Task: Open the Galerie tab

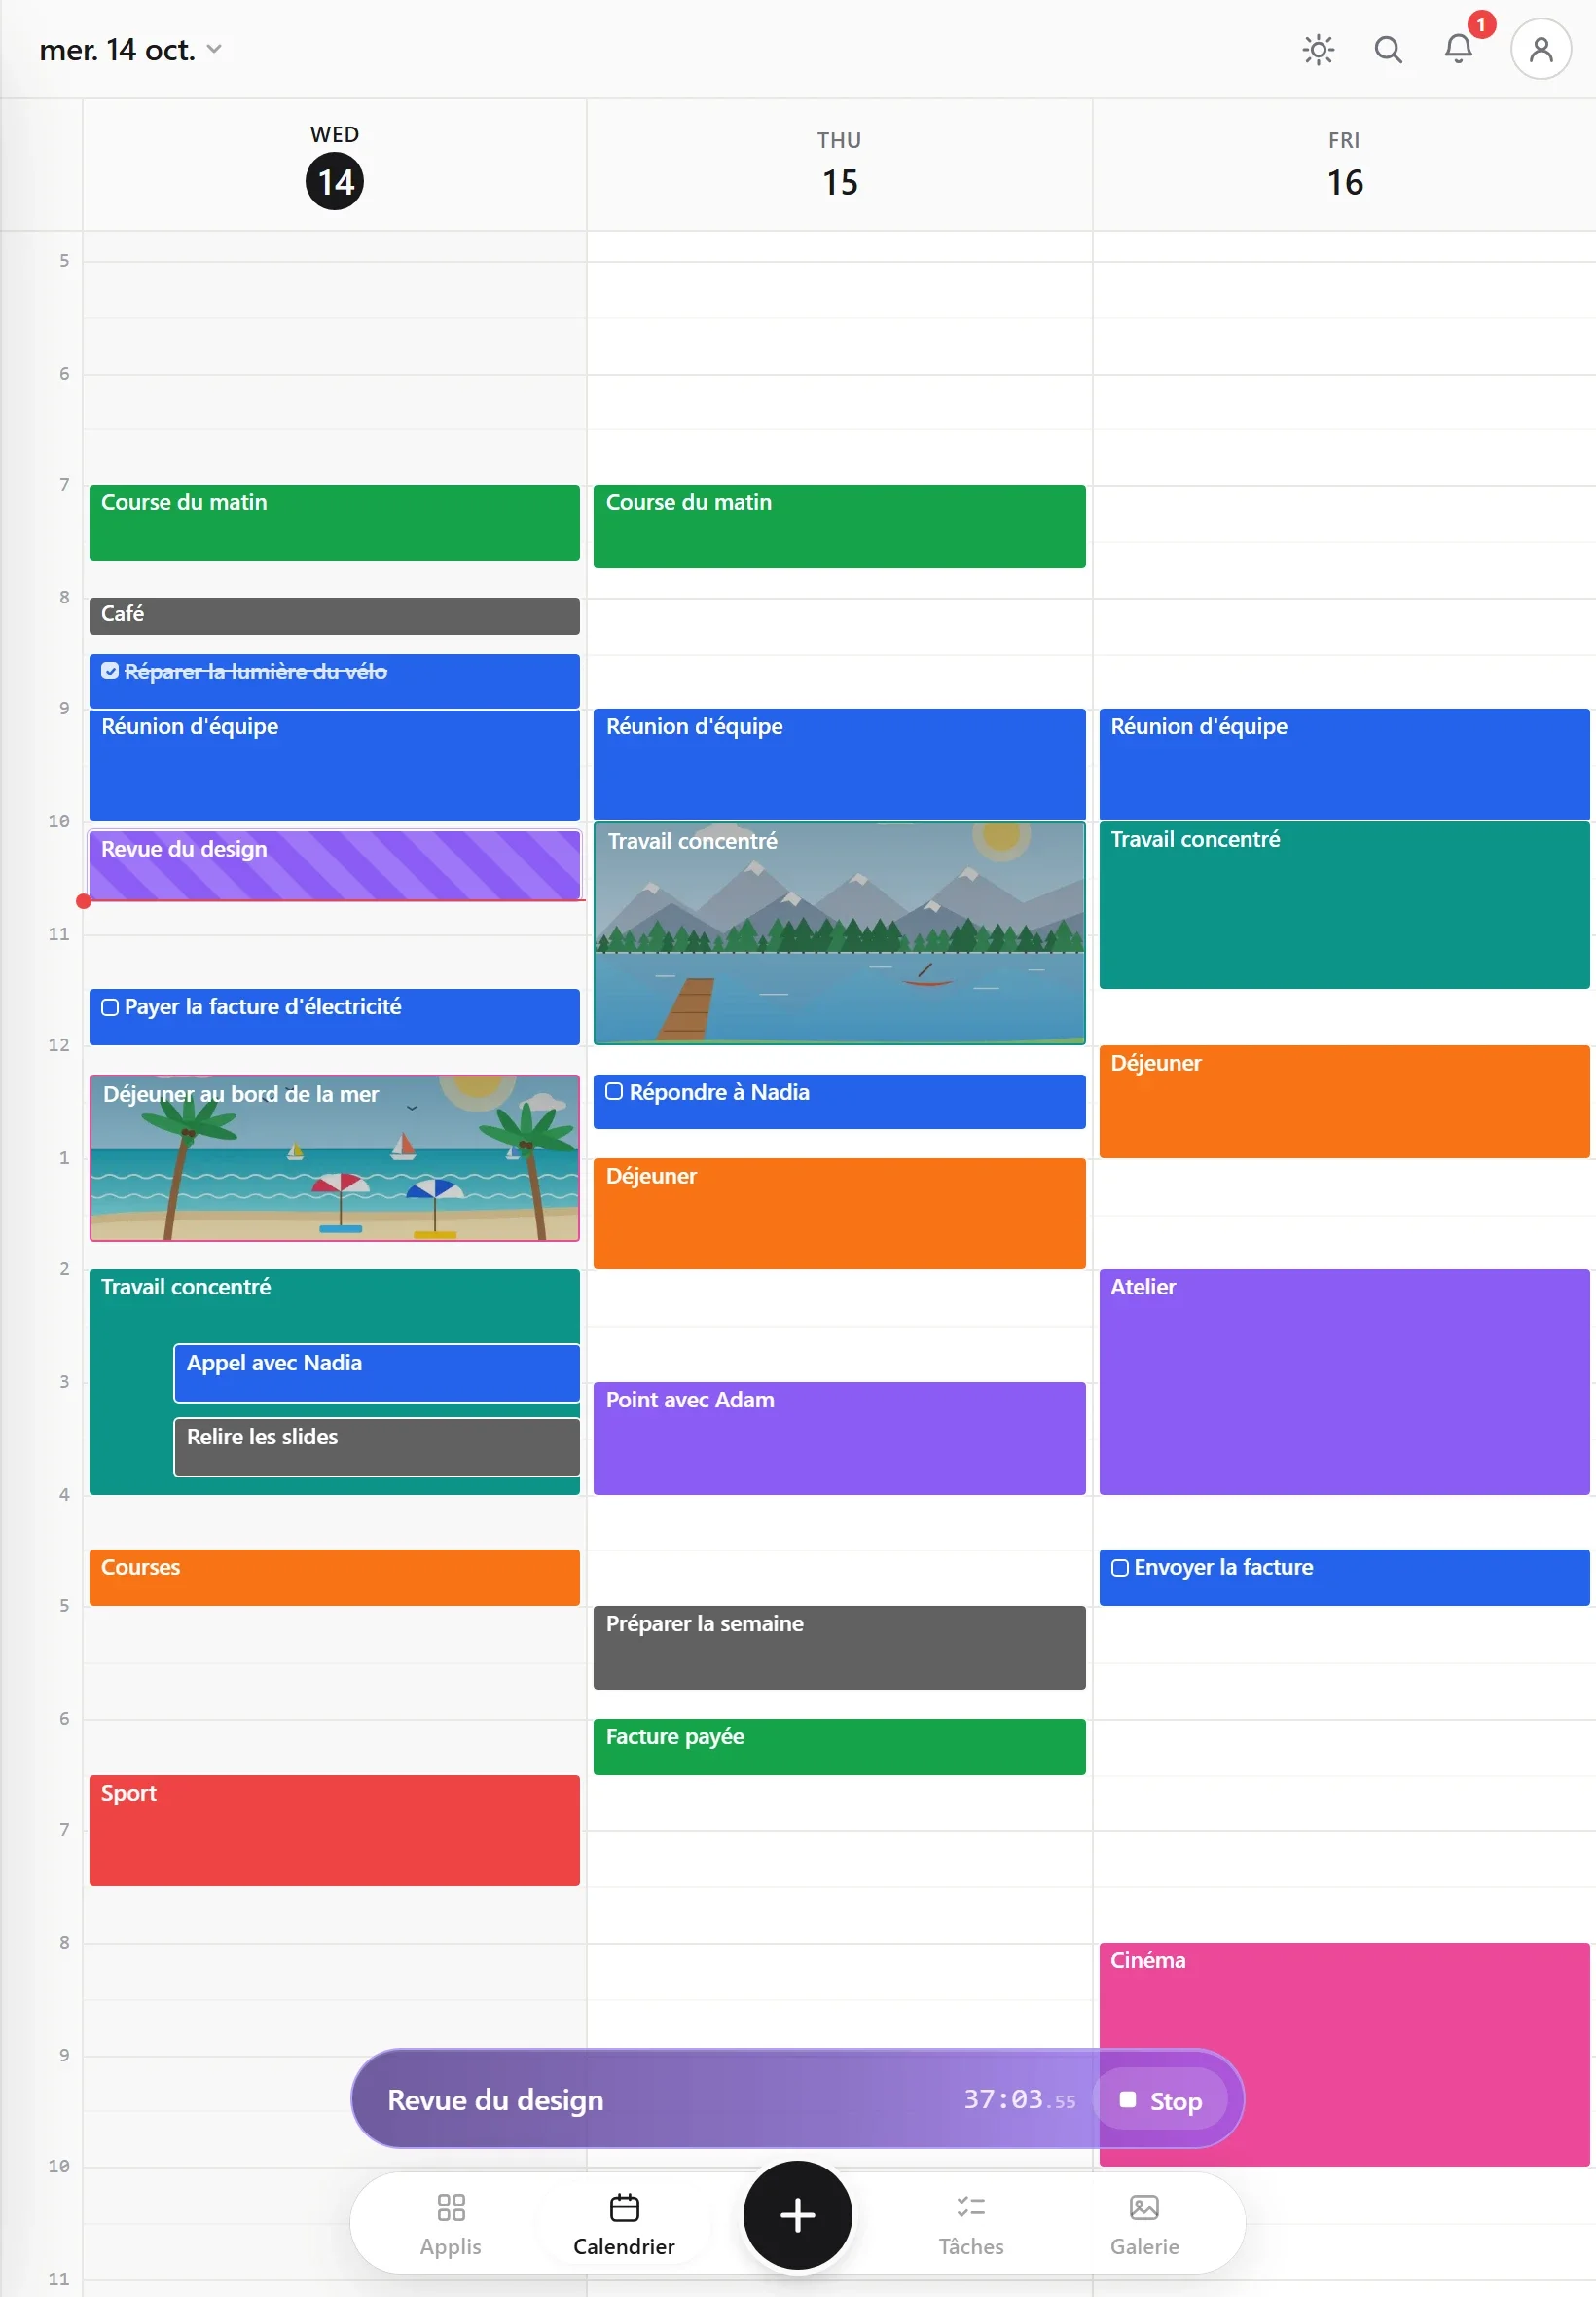Action: click(1144, 2224)
